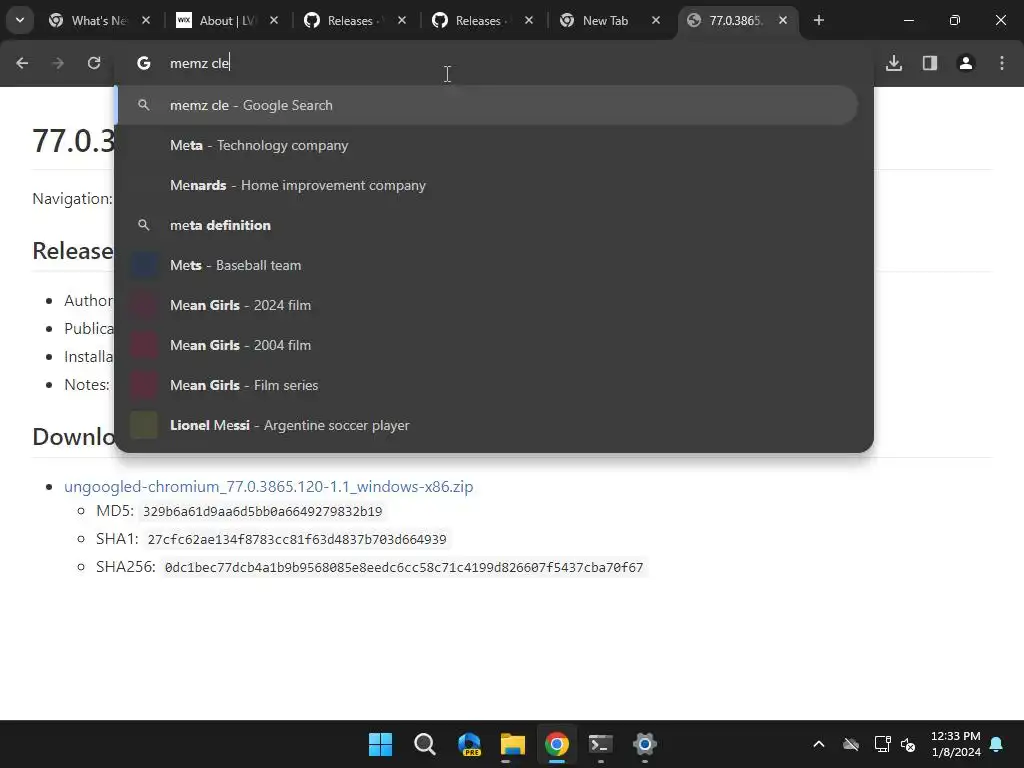1024x768 pixels.
Task: Reload the current page
Action: [94, 63]
